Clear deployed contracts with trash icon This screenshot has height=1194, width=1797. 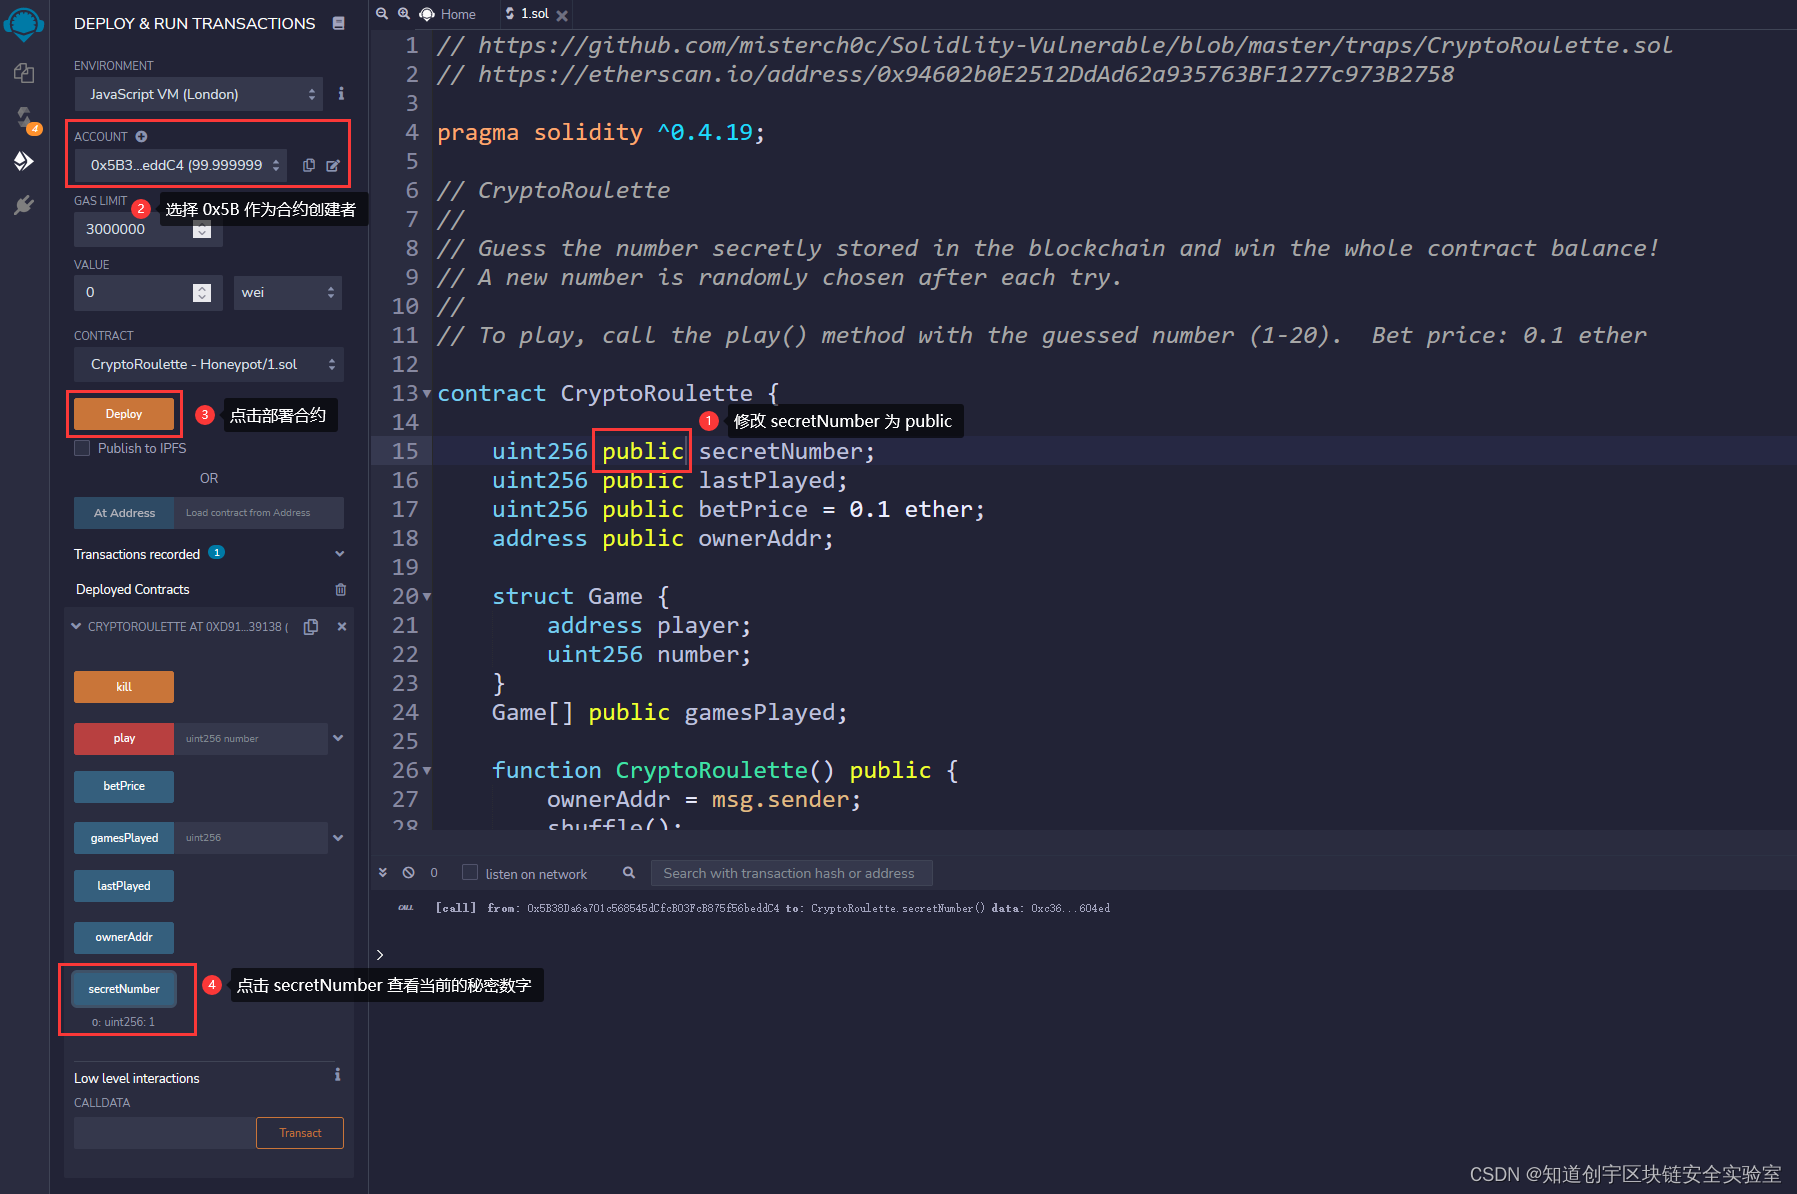click(341, 590)
